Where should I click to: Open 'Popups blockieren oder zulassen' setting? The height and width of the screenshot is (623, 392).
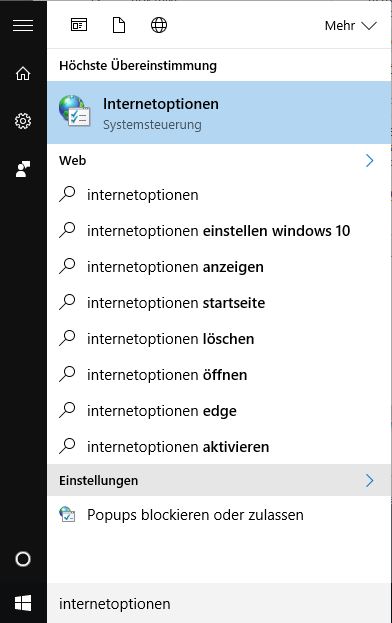[219, 515]
